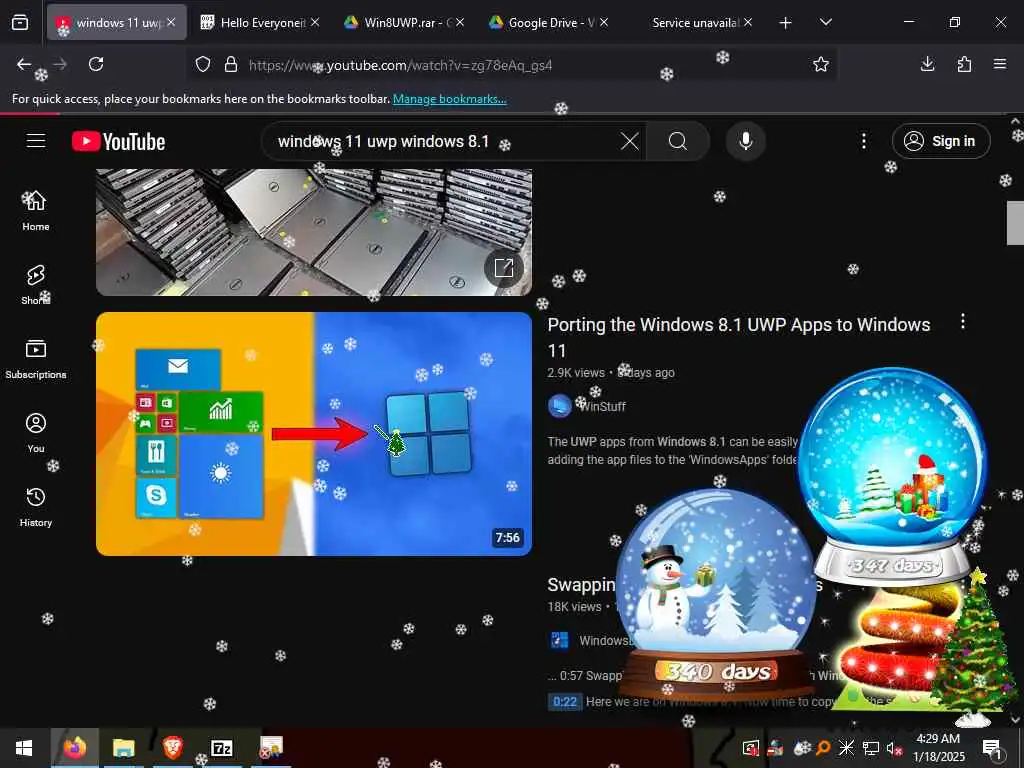Run search with the magnifier button
1024x768 pixels.
coord(678,141)
